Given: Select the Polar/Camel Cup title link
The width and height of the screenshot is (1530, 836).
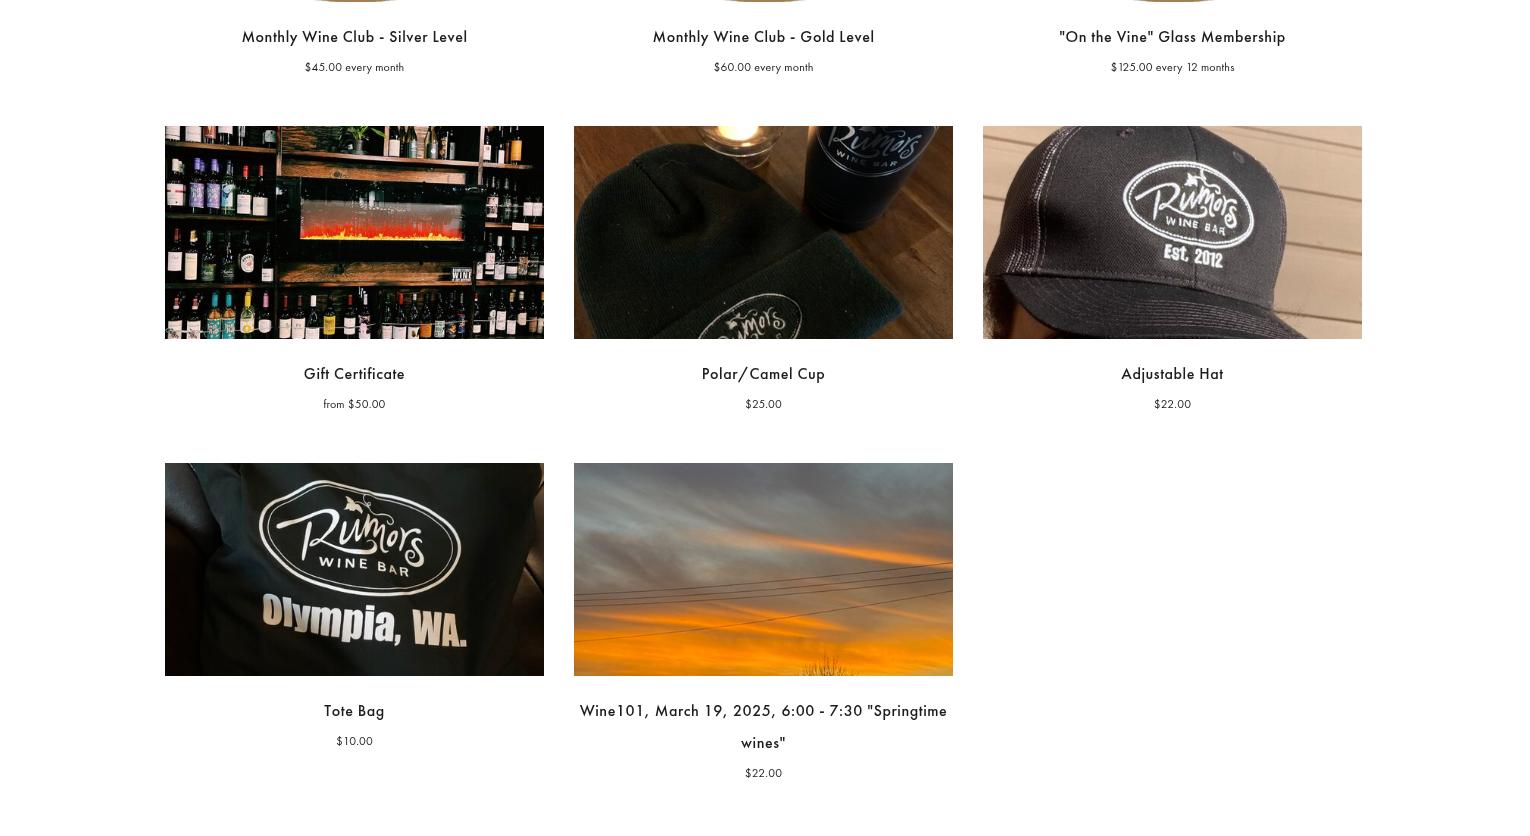Looking at the screenshot, I should pyautogui.click(x=763, y=374).
